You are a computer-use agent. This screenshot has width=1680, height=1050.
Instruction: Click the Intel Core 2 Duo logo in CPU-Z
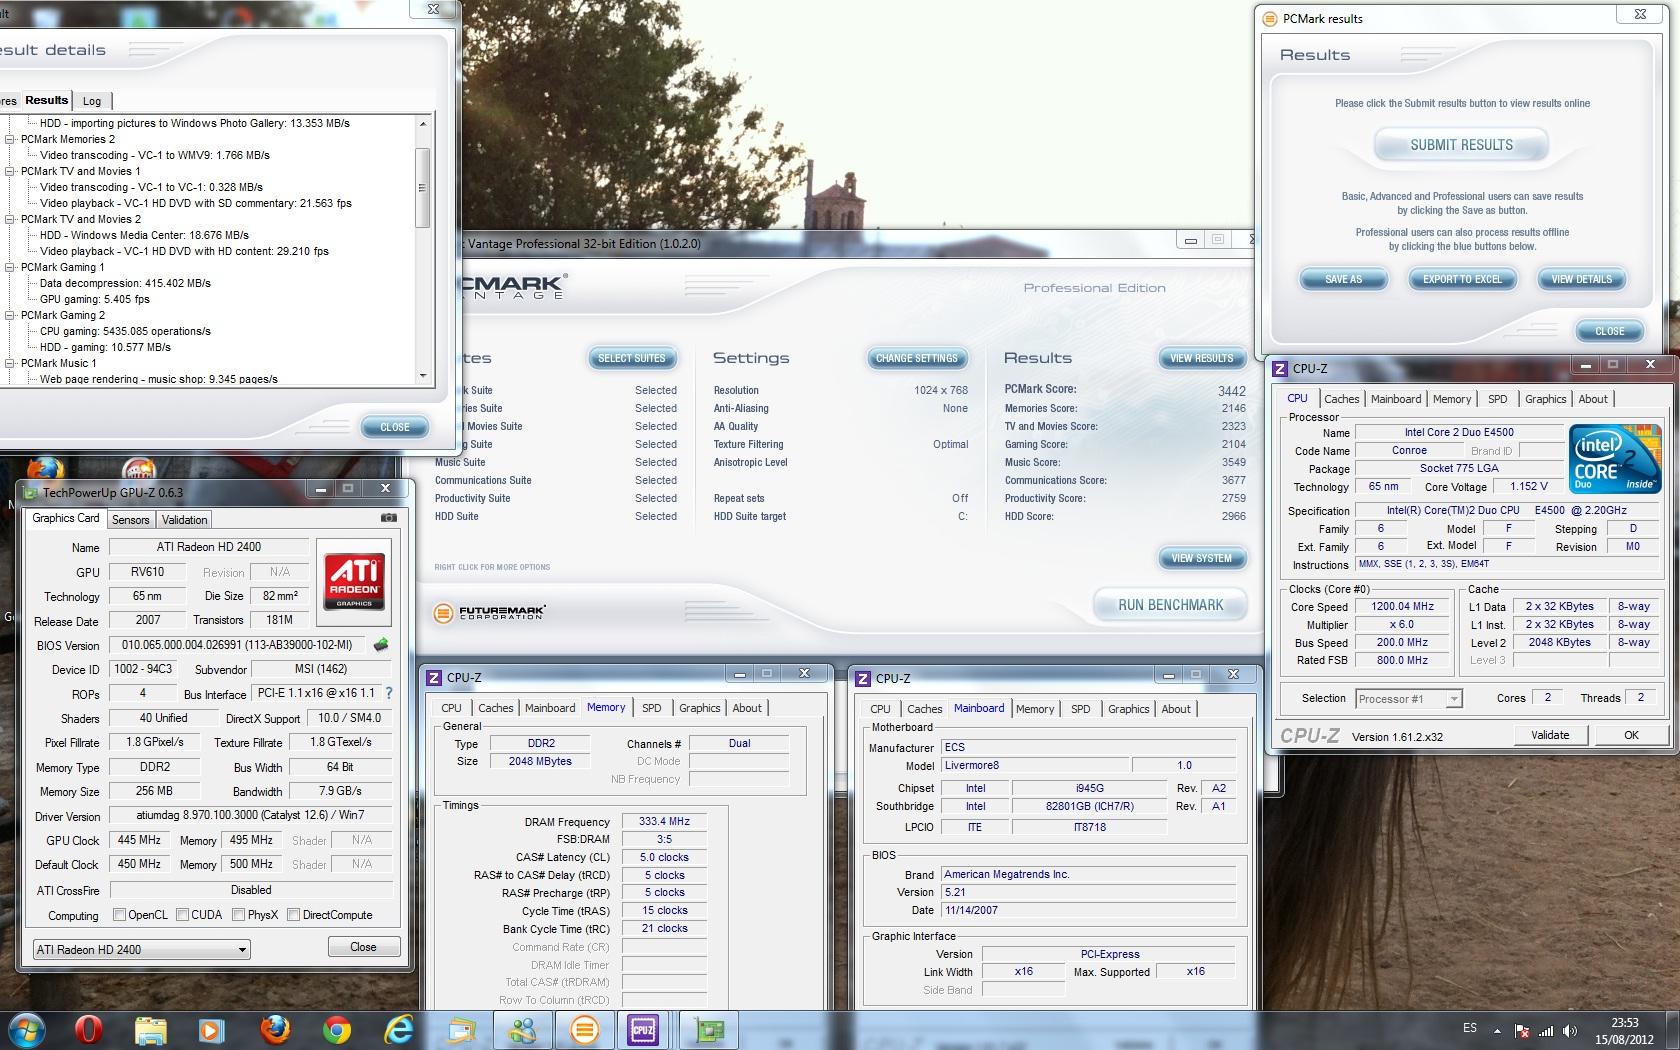pyautogui.click(x=1615, y=458)
